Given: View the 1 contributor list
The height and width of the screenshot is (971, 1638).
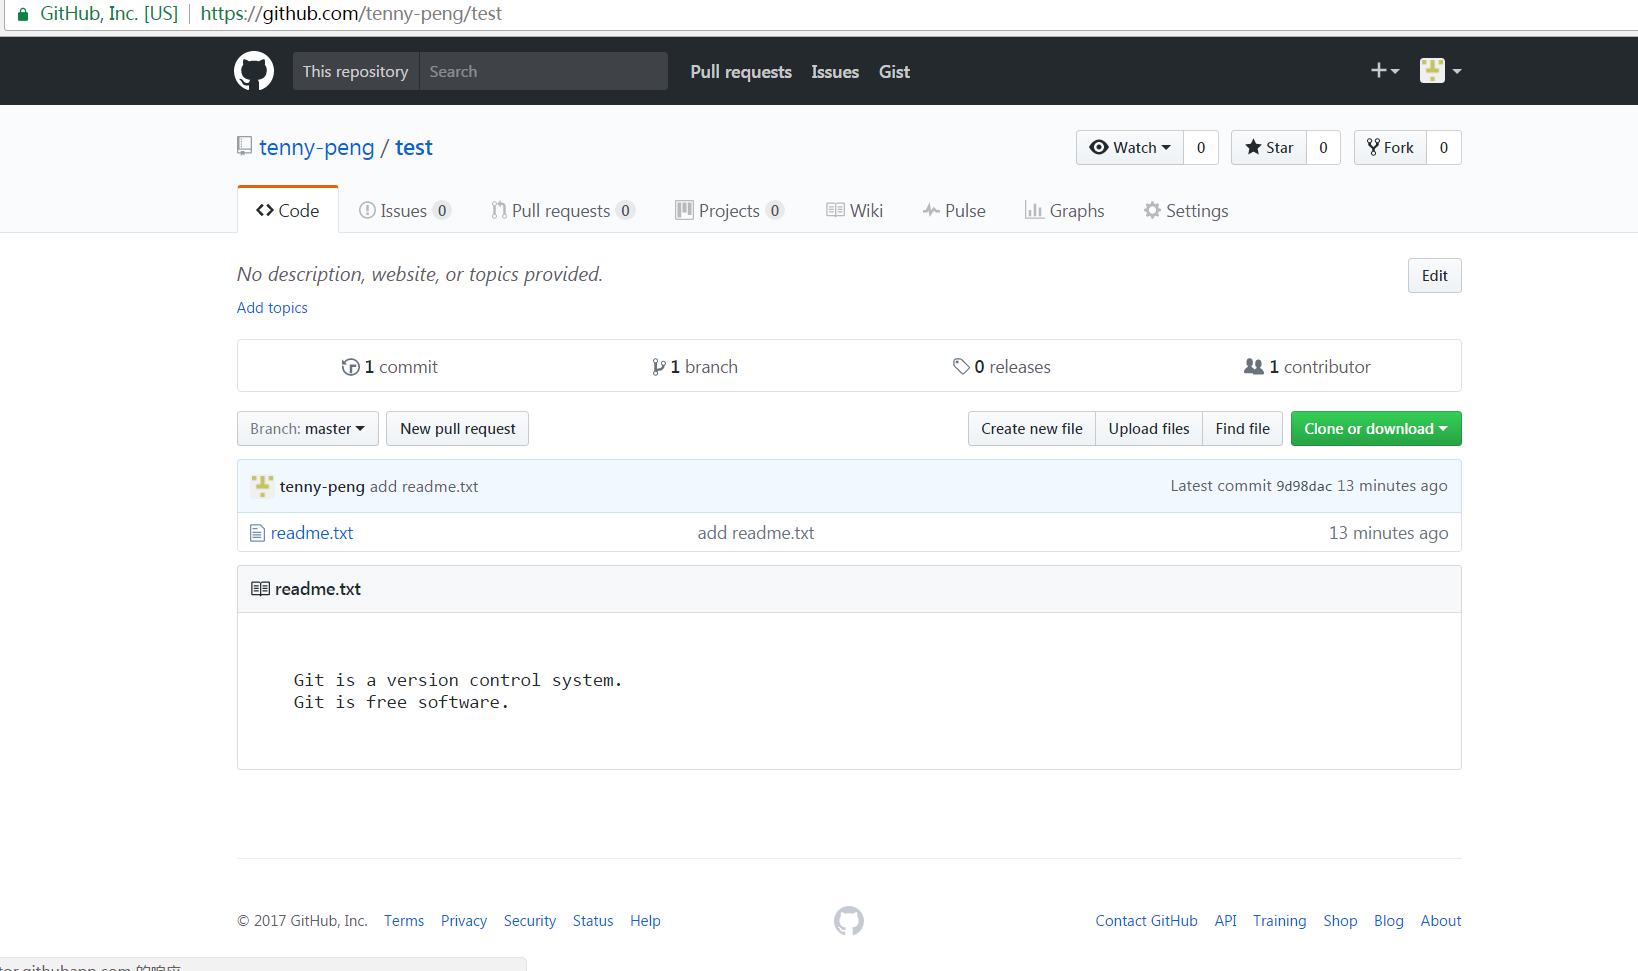Looking at the screenshot, I should 1308,367.
